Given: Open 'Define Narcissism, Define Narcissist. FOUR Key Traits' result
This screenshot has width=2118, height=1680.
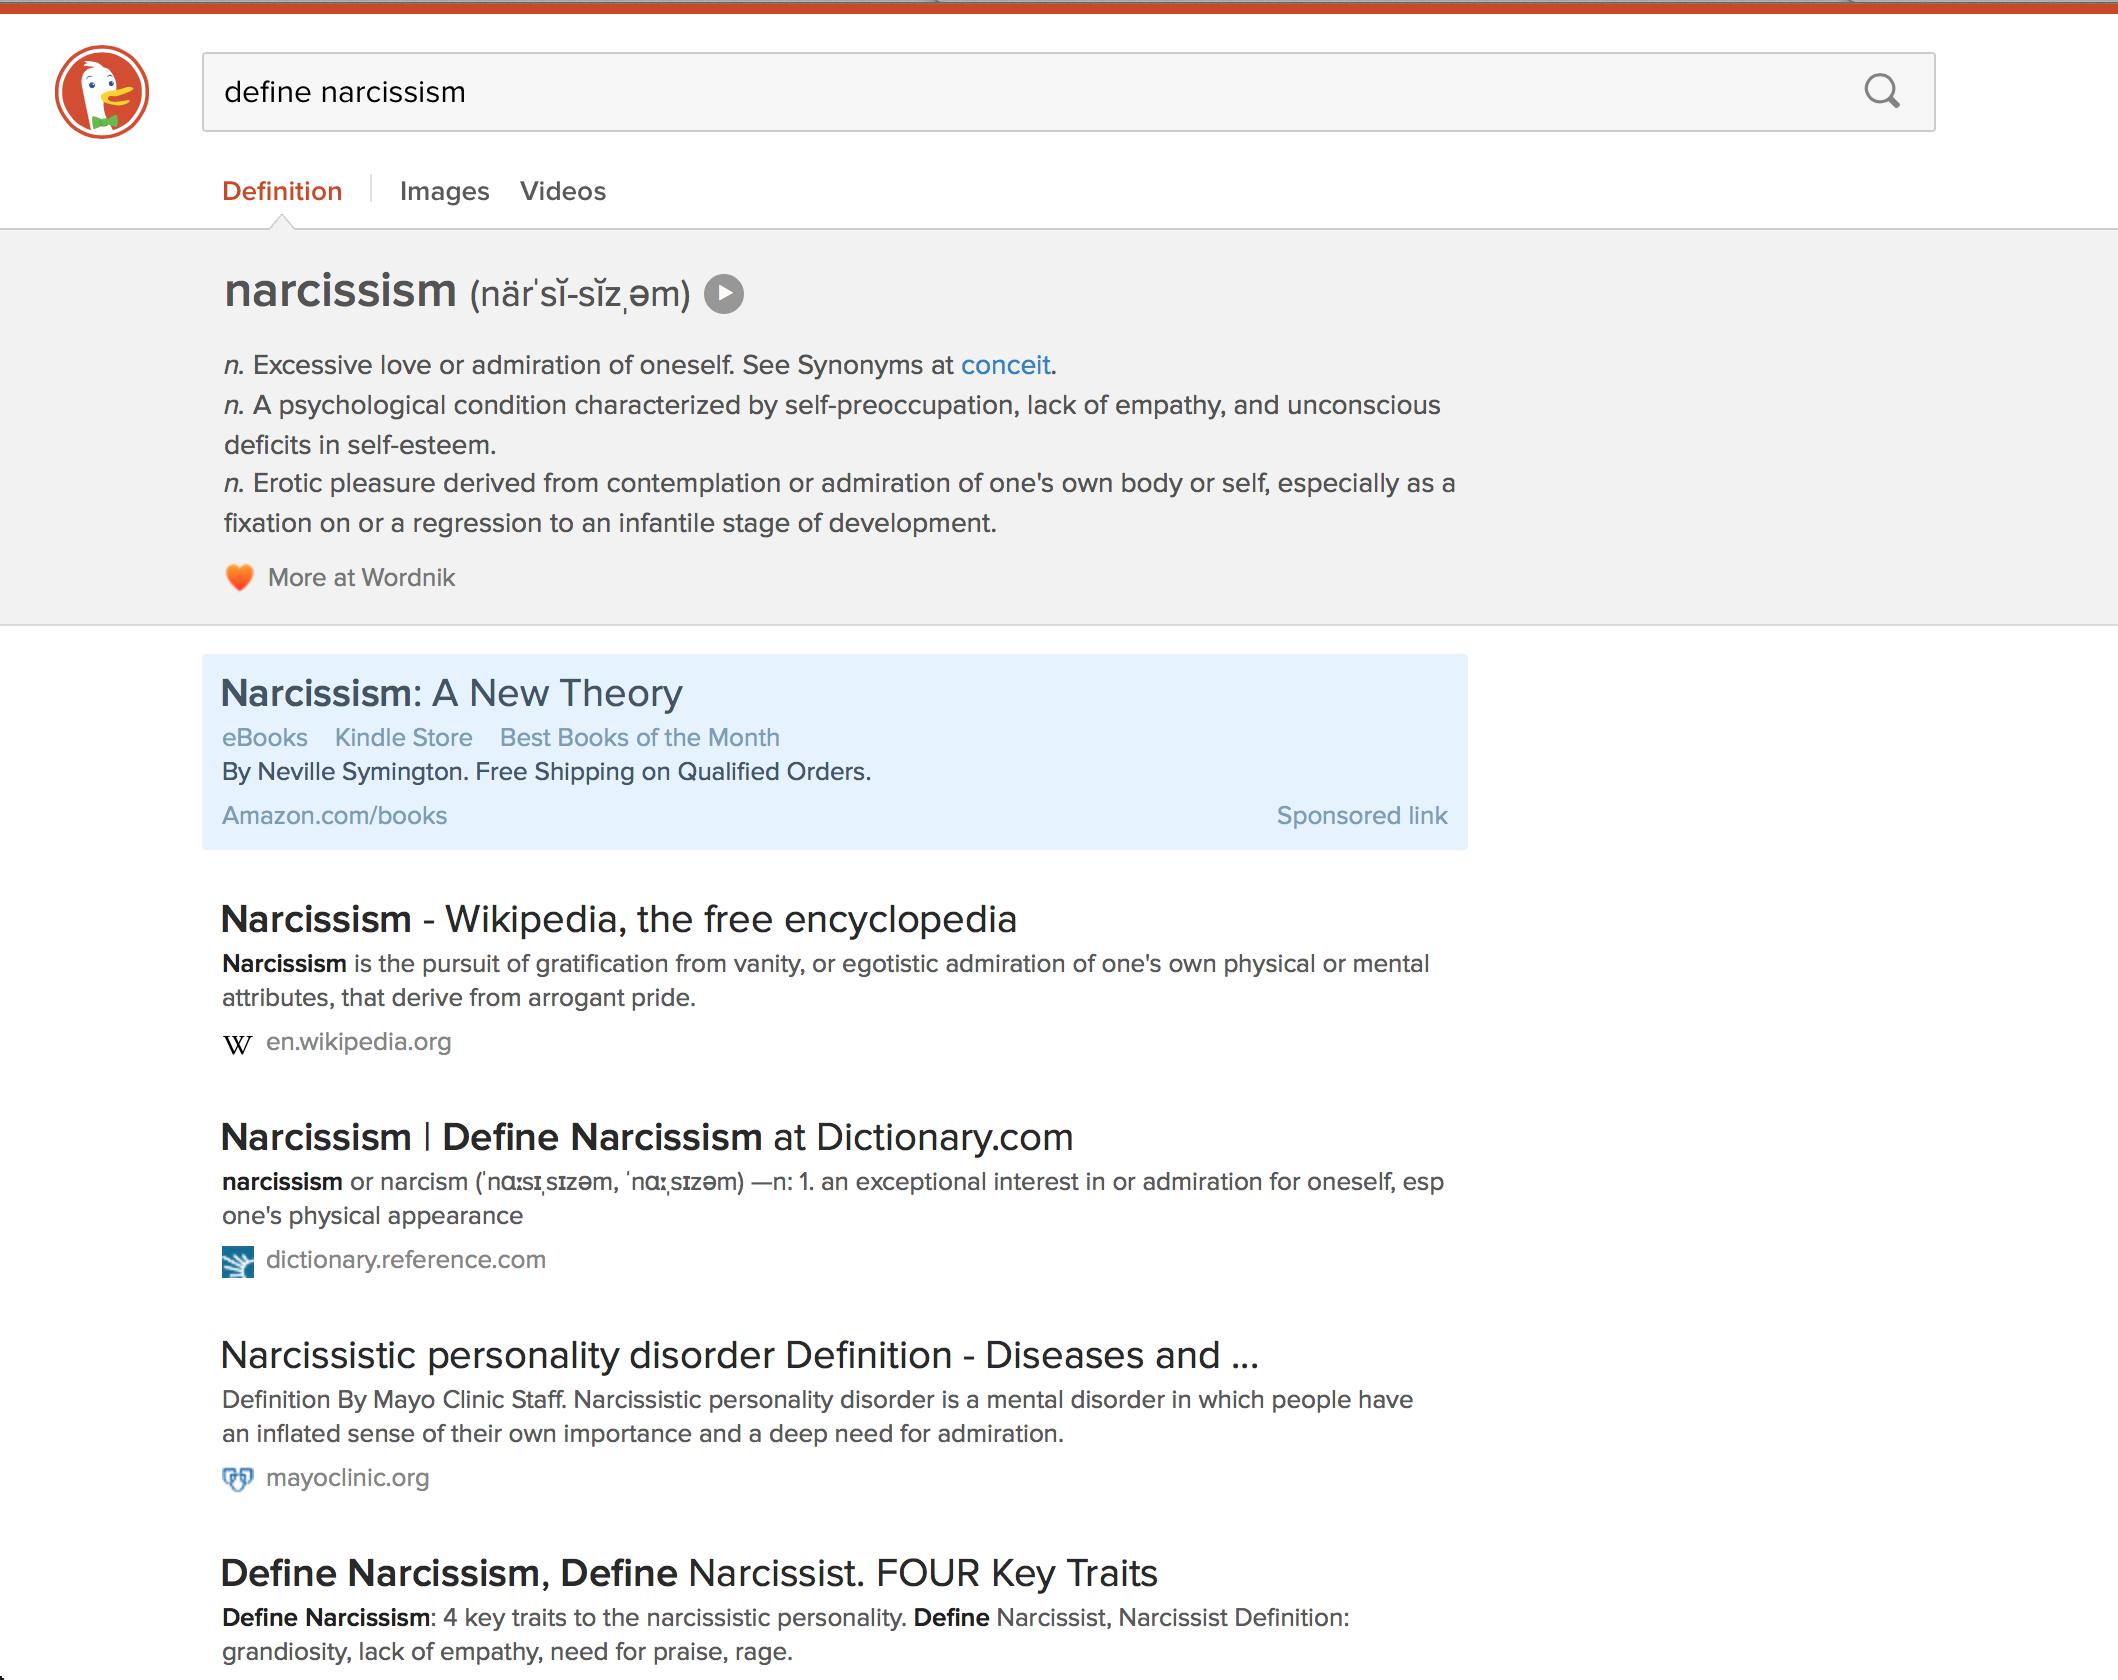Looking at the screenshot, I should coord(688,1573).
